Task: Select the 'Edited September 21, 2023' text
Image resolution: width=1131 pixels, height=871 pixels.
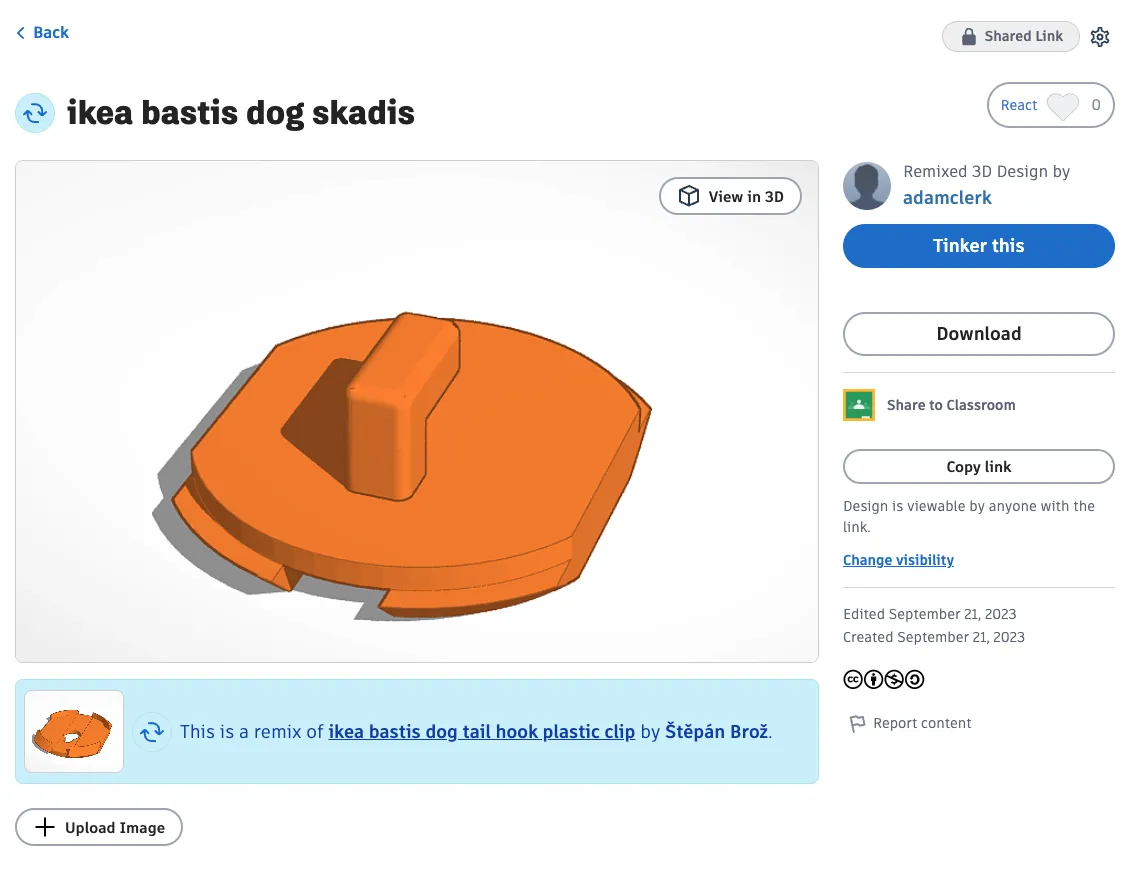Action: 930,614
